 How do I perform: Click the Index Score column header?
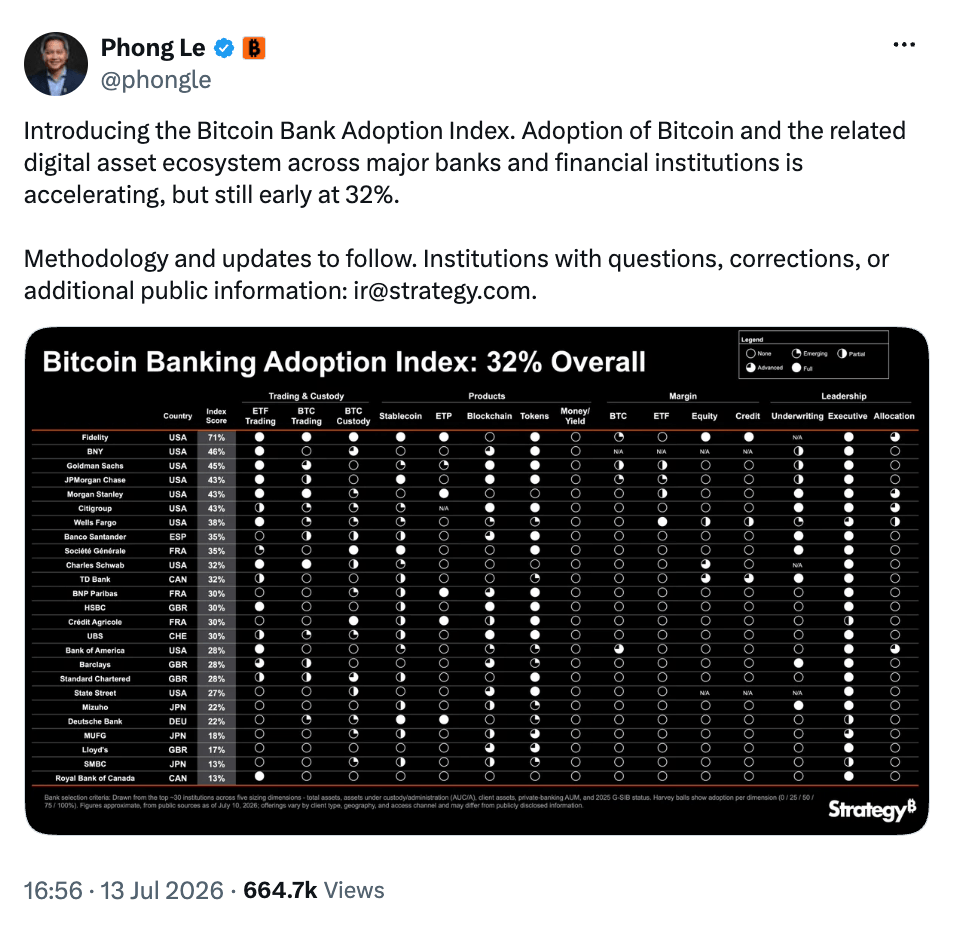click(x=216, y=416)
